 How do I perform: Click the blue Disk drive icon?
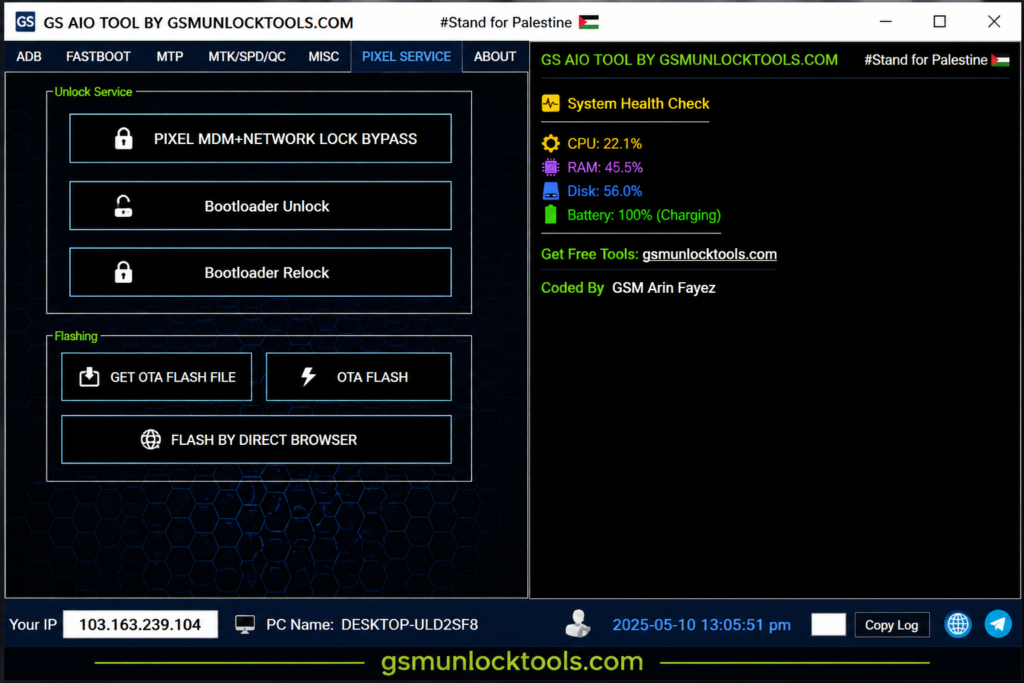point(551,191)
